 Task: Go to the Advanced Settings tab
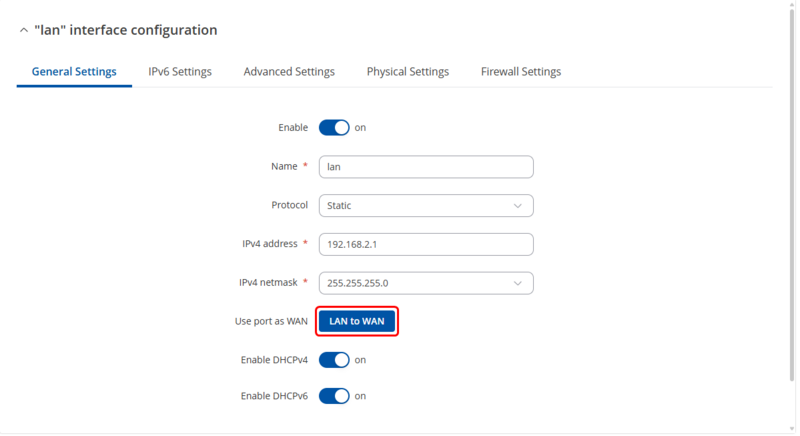289,72
